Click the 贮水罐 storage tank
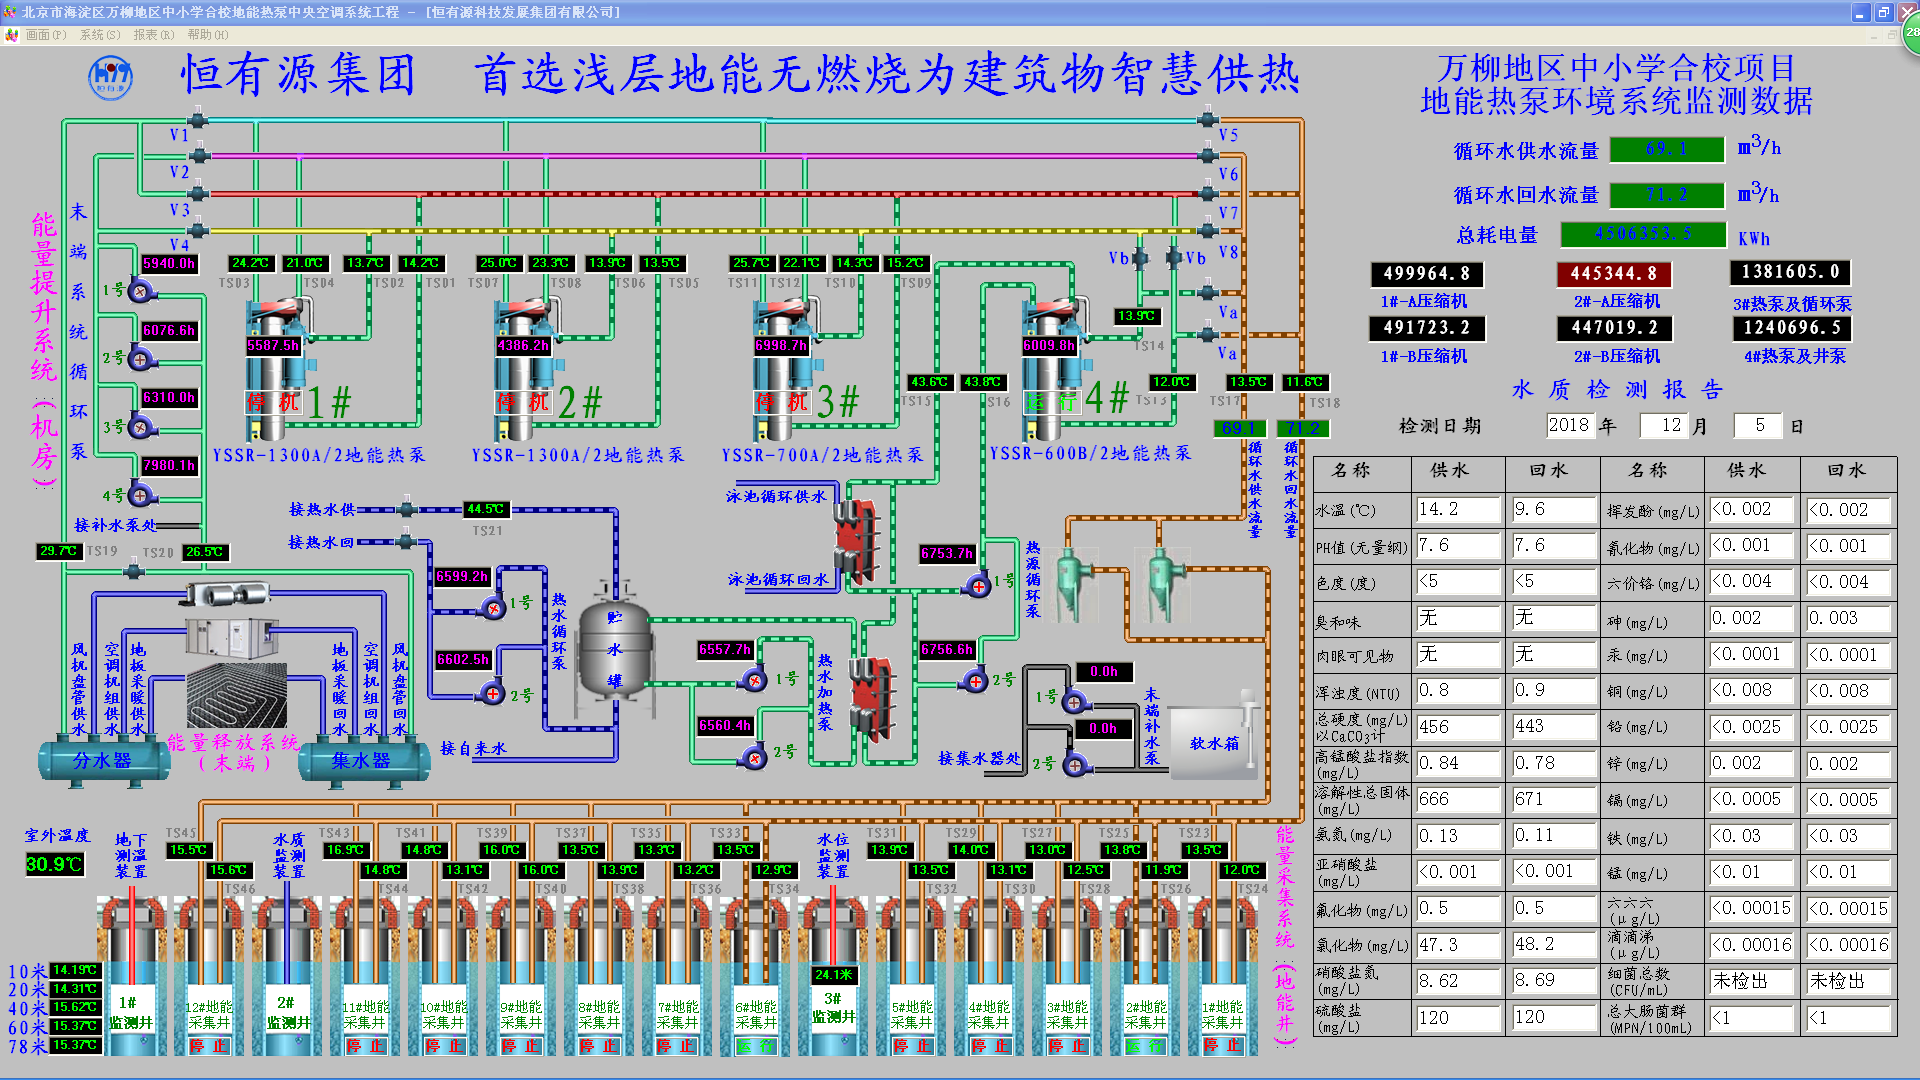 click(614, 647)
